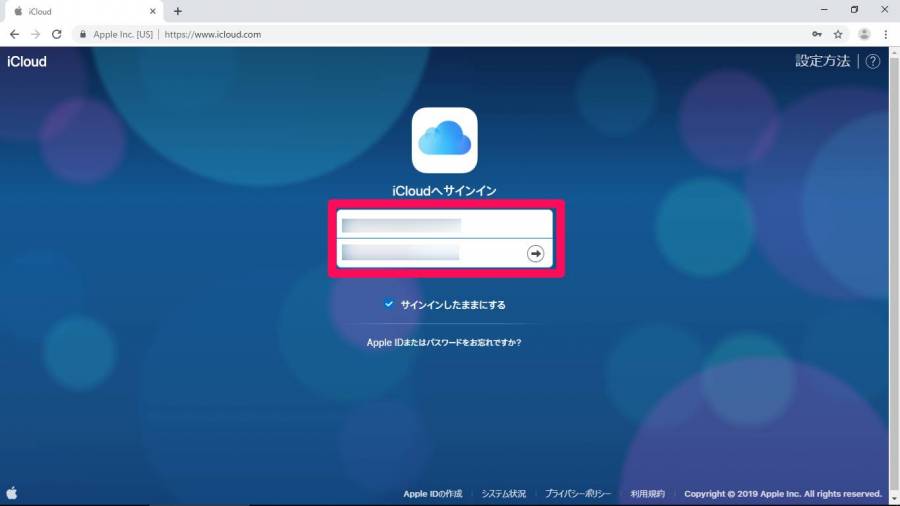Click the iCloudへサインイン heading
The image size is (900, 506).
click(x=444, y=191)
